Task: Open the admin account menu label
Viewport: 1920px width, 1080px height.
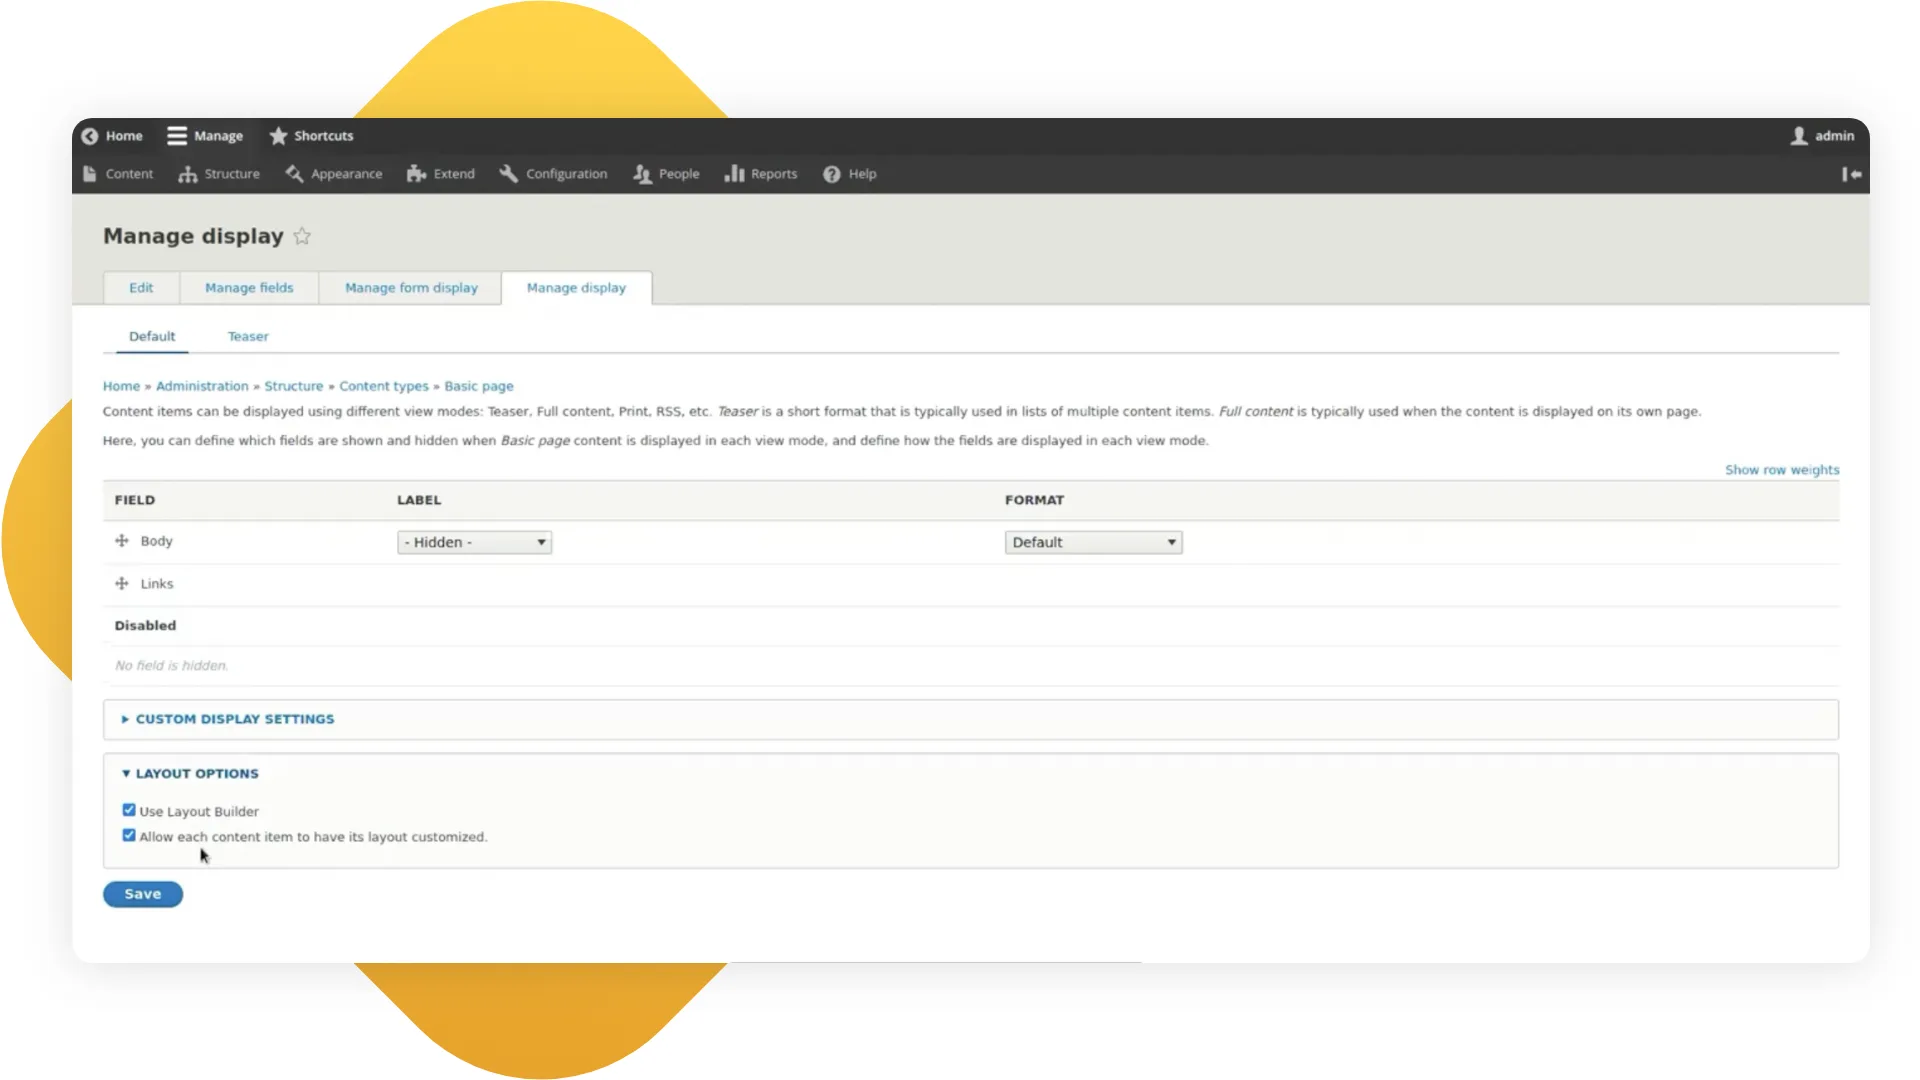Action: point(1835,136)
